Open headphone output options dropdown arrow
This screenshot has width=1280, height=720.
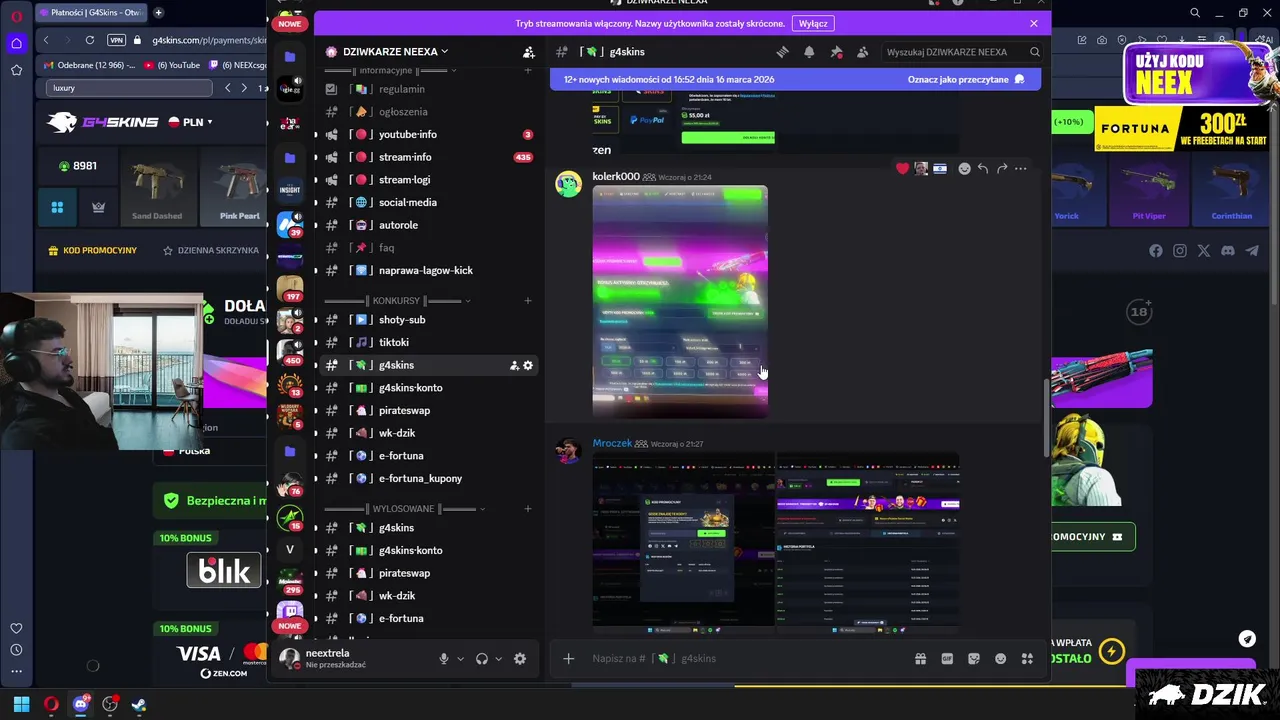tap(499, 659)
